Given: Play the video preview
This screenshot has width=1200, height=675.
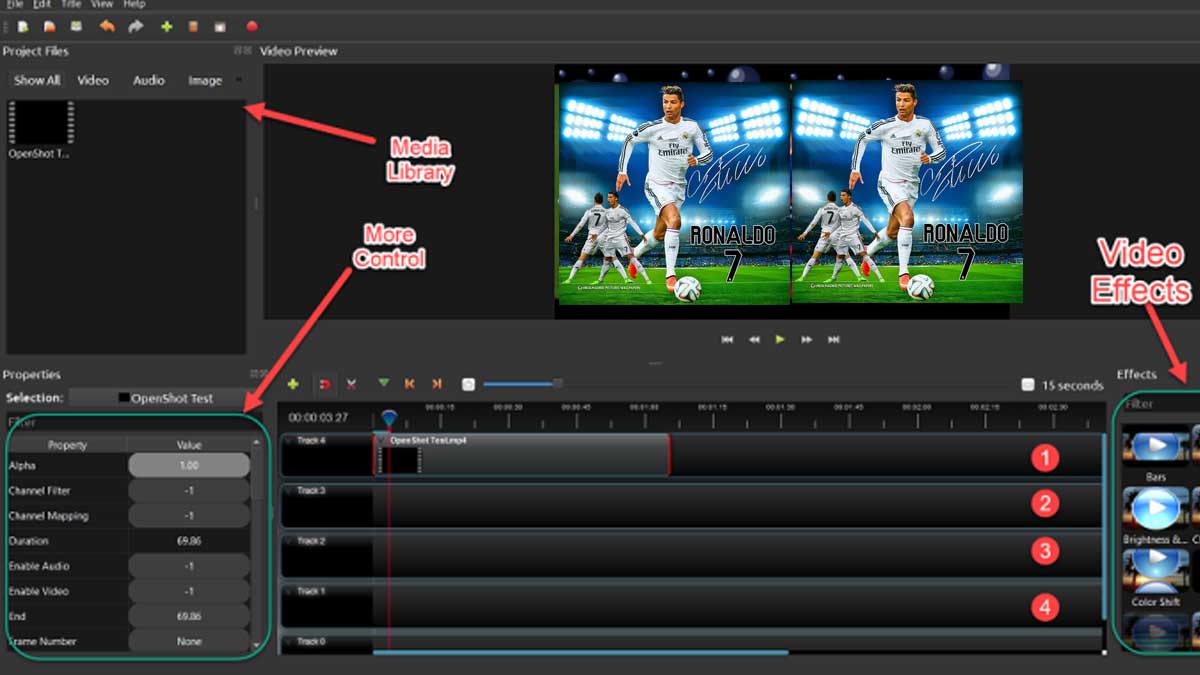Looking at the screenshot, I should point(780,340).
